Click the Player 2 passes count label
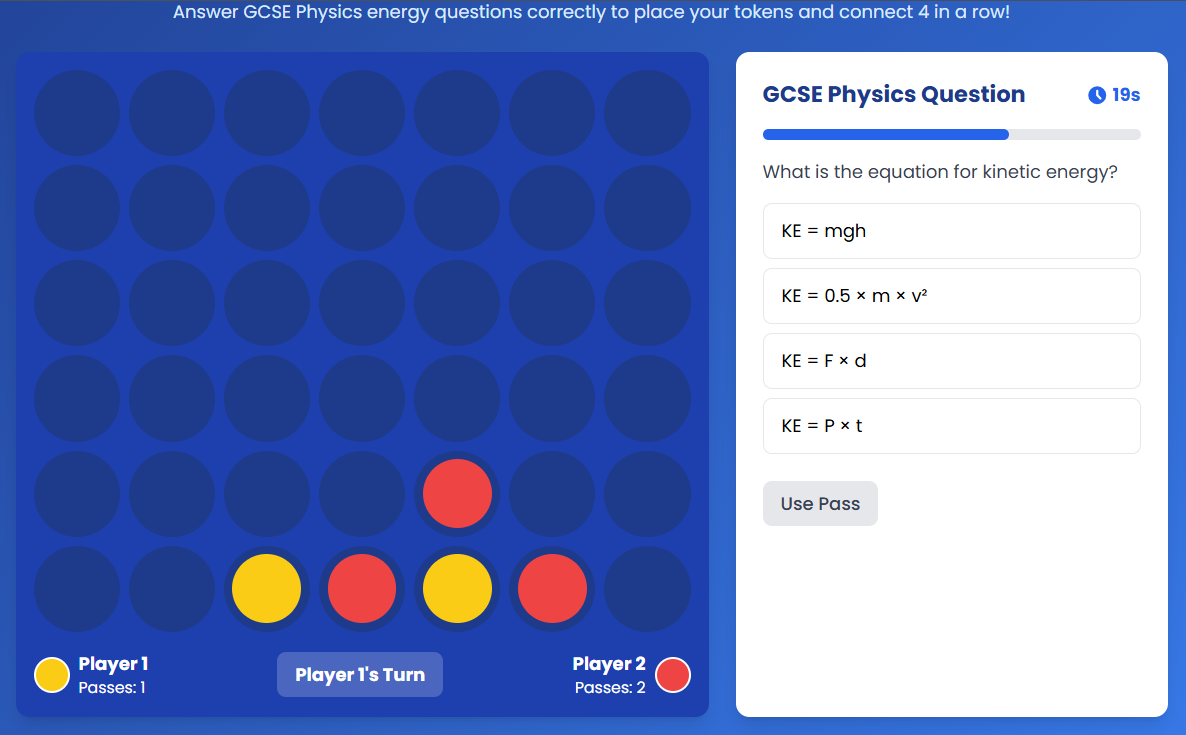The image size is (1186, 735). tap(610, 687)
